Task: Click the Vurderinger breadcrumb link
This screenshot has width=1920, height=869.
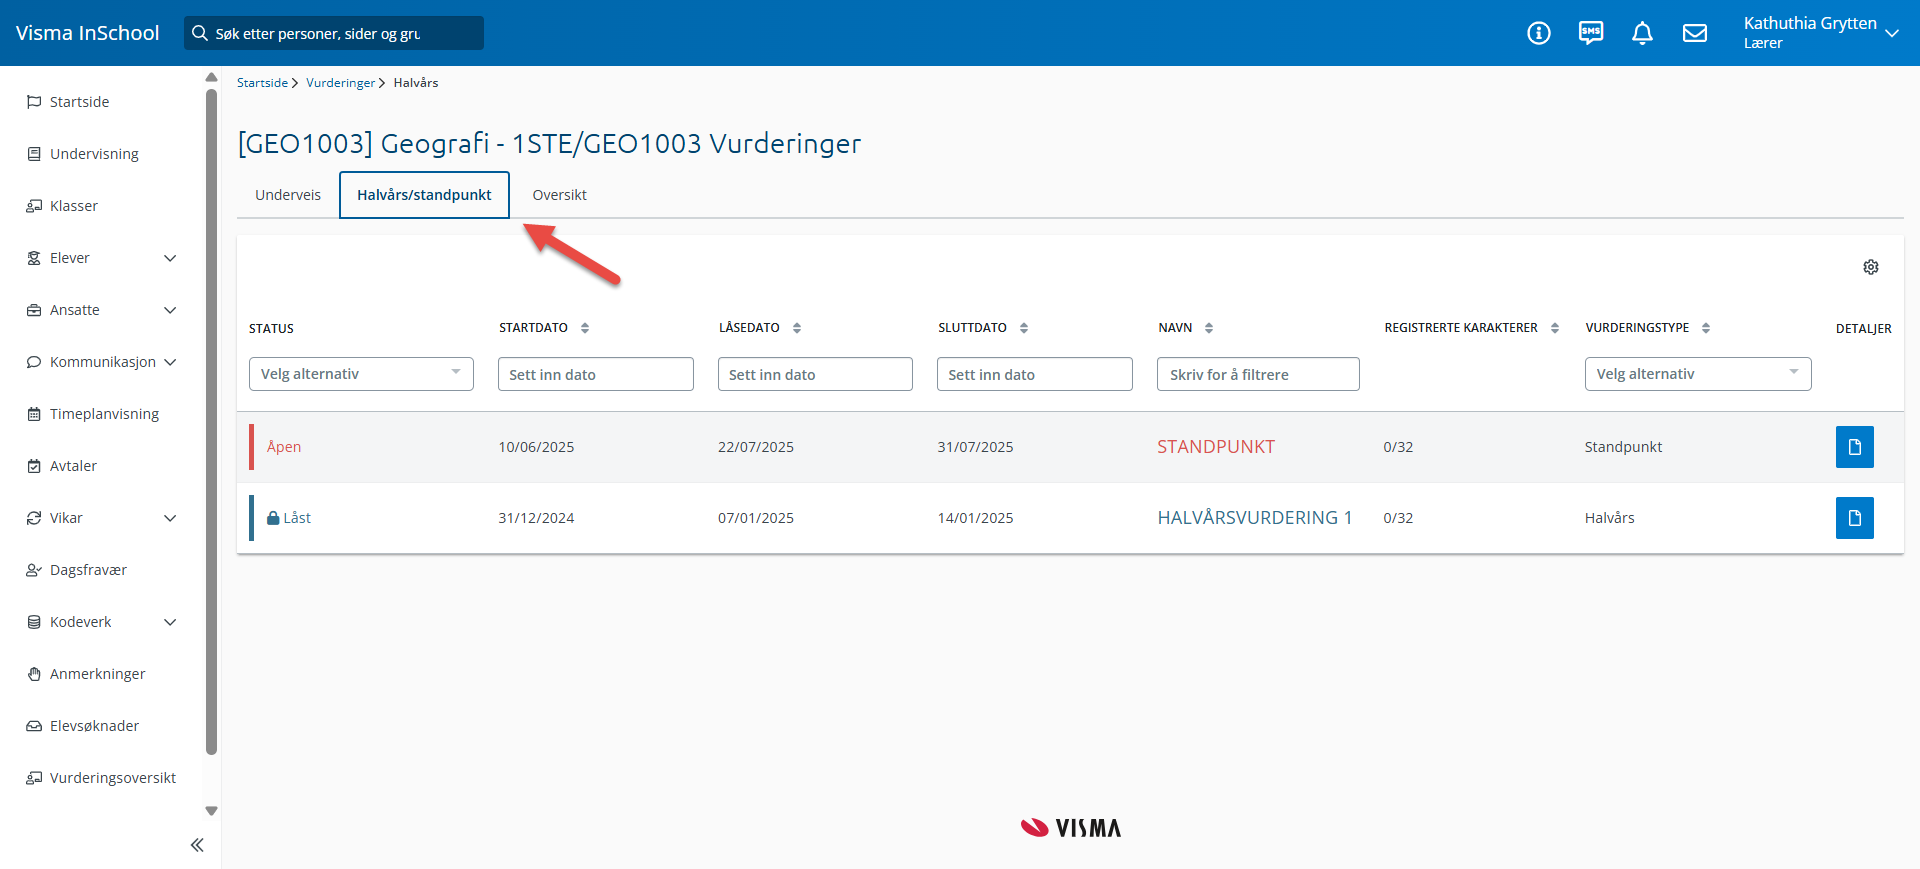Action: point(340,83)
